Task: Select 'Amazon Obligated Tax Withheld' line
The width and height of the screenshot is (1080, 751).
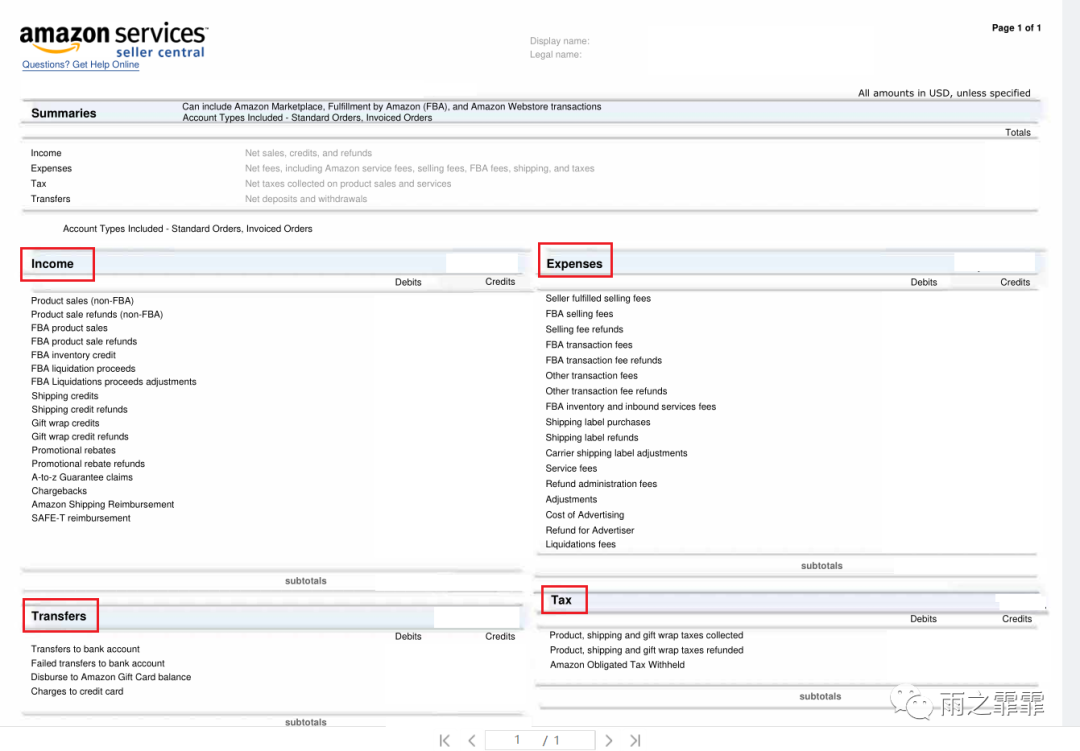Action: click(x=617, y=665)
